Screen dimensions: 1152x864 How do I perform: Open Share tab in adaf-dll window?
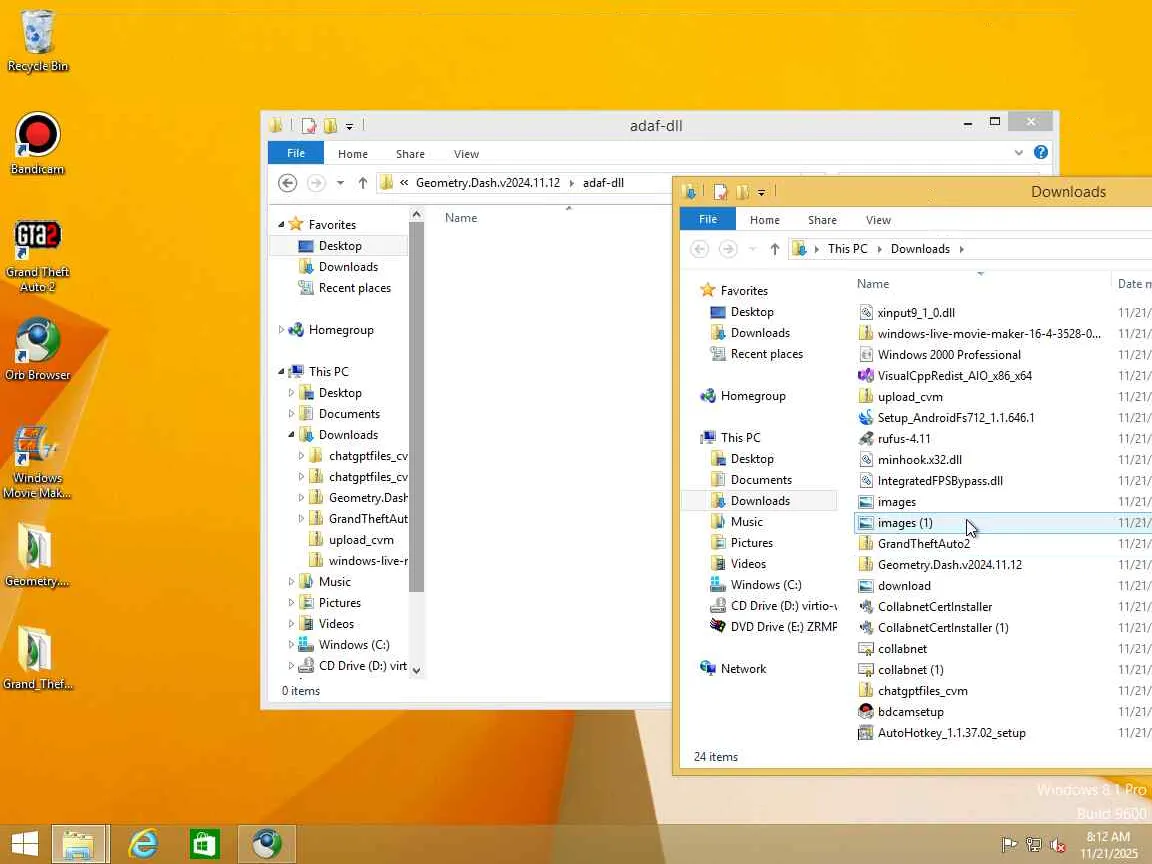(x=410, y=154)
